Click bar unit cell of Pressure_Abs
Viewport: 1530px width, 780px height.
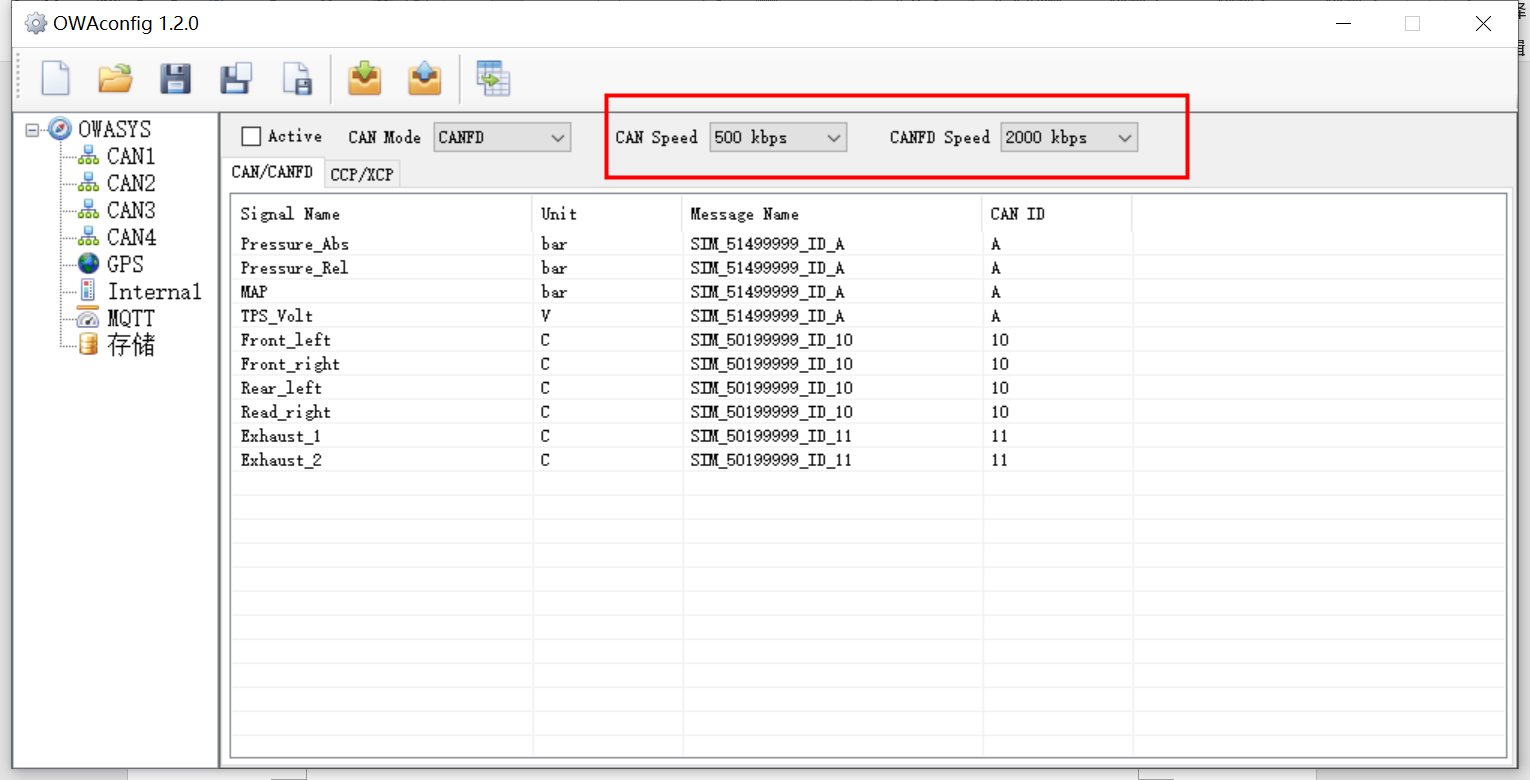tap(607, 244)
